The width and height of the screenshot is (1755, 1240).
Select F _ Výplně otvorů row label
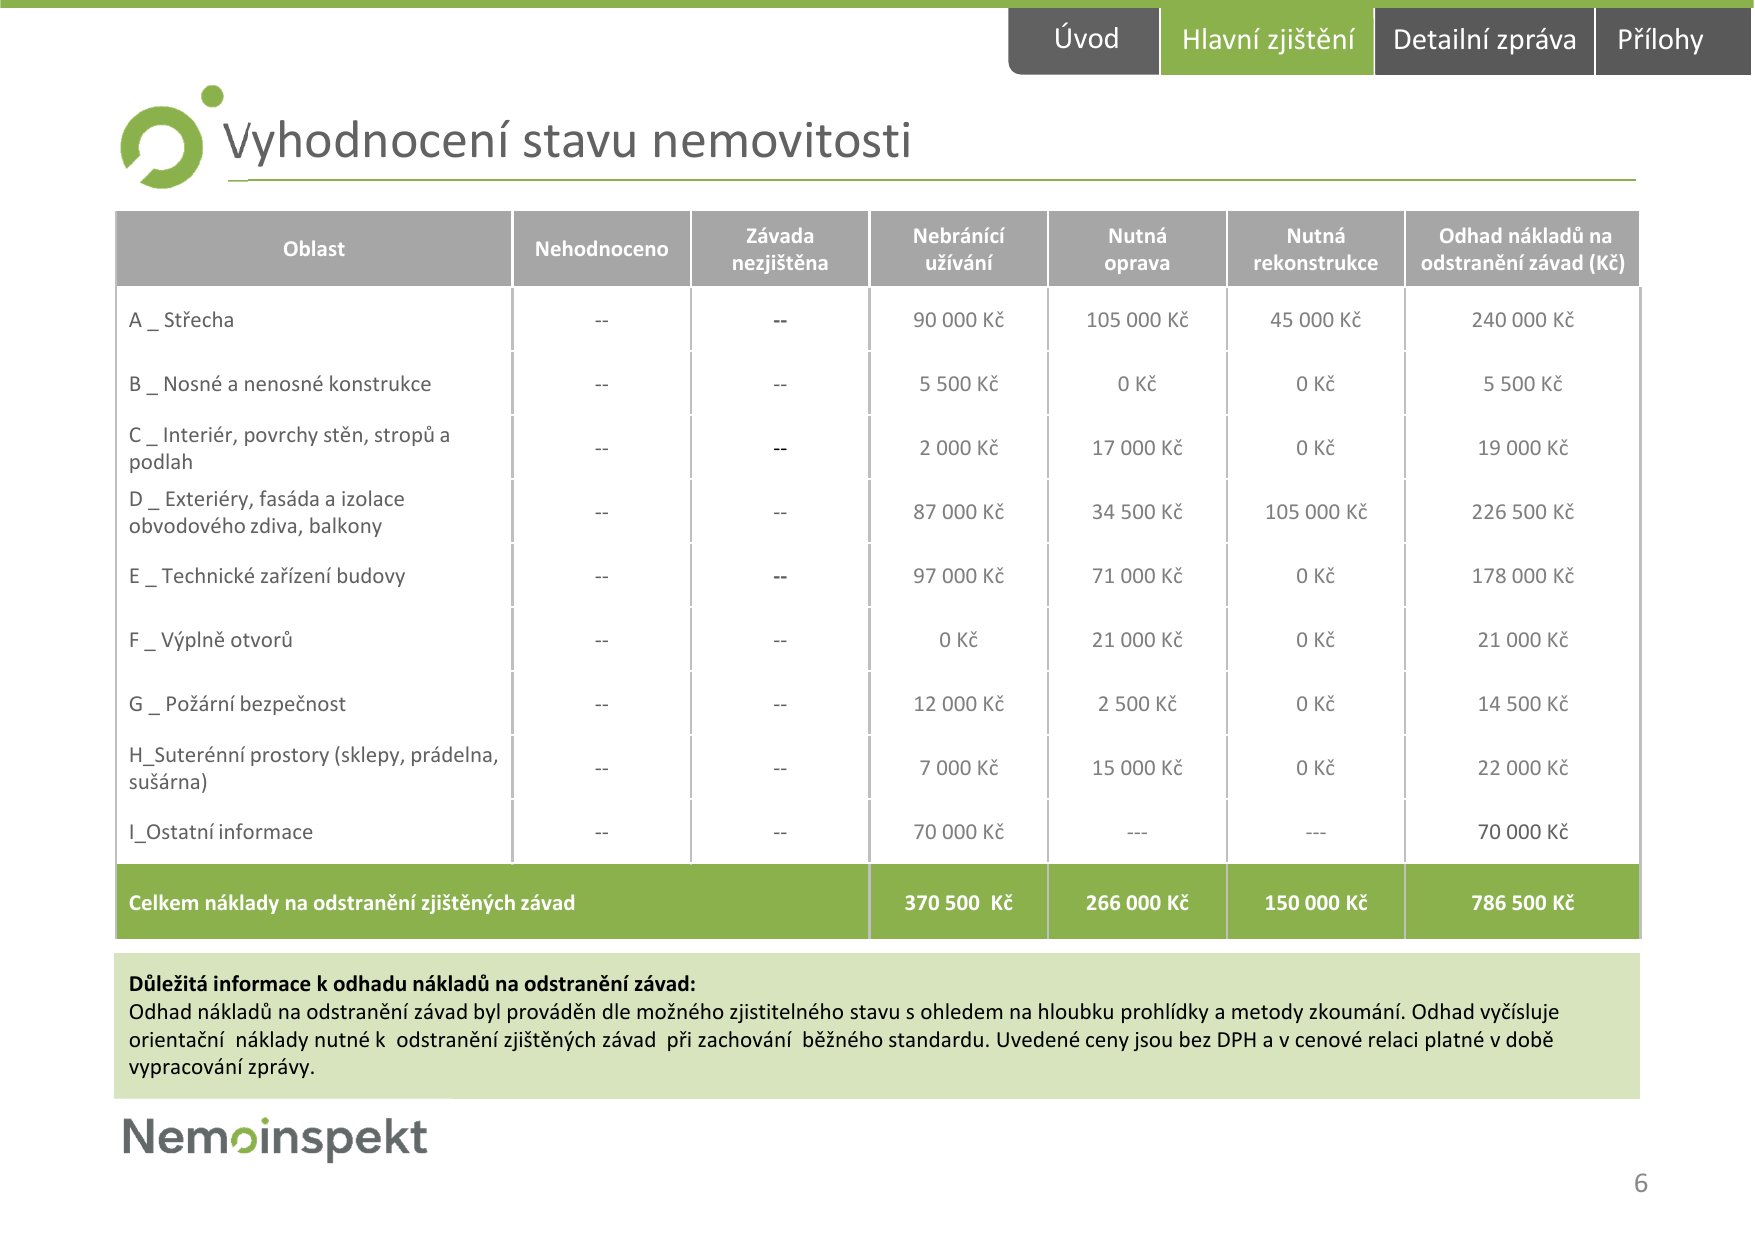(211, 640)
